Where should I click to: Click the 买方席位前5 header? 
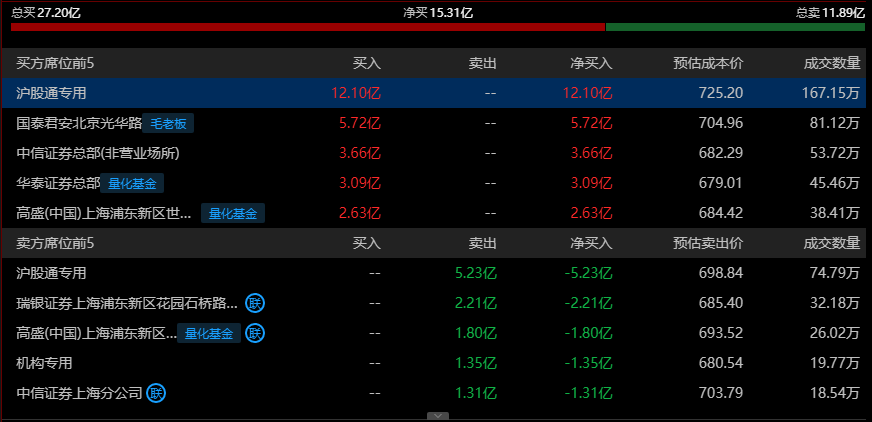pyautogui.click(x=55, y=63)
